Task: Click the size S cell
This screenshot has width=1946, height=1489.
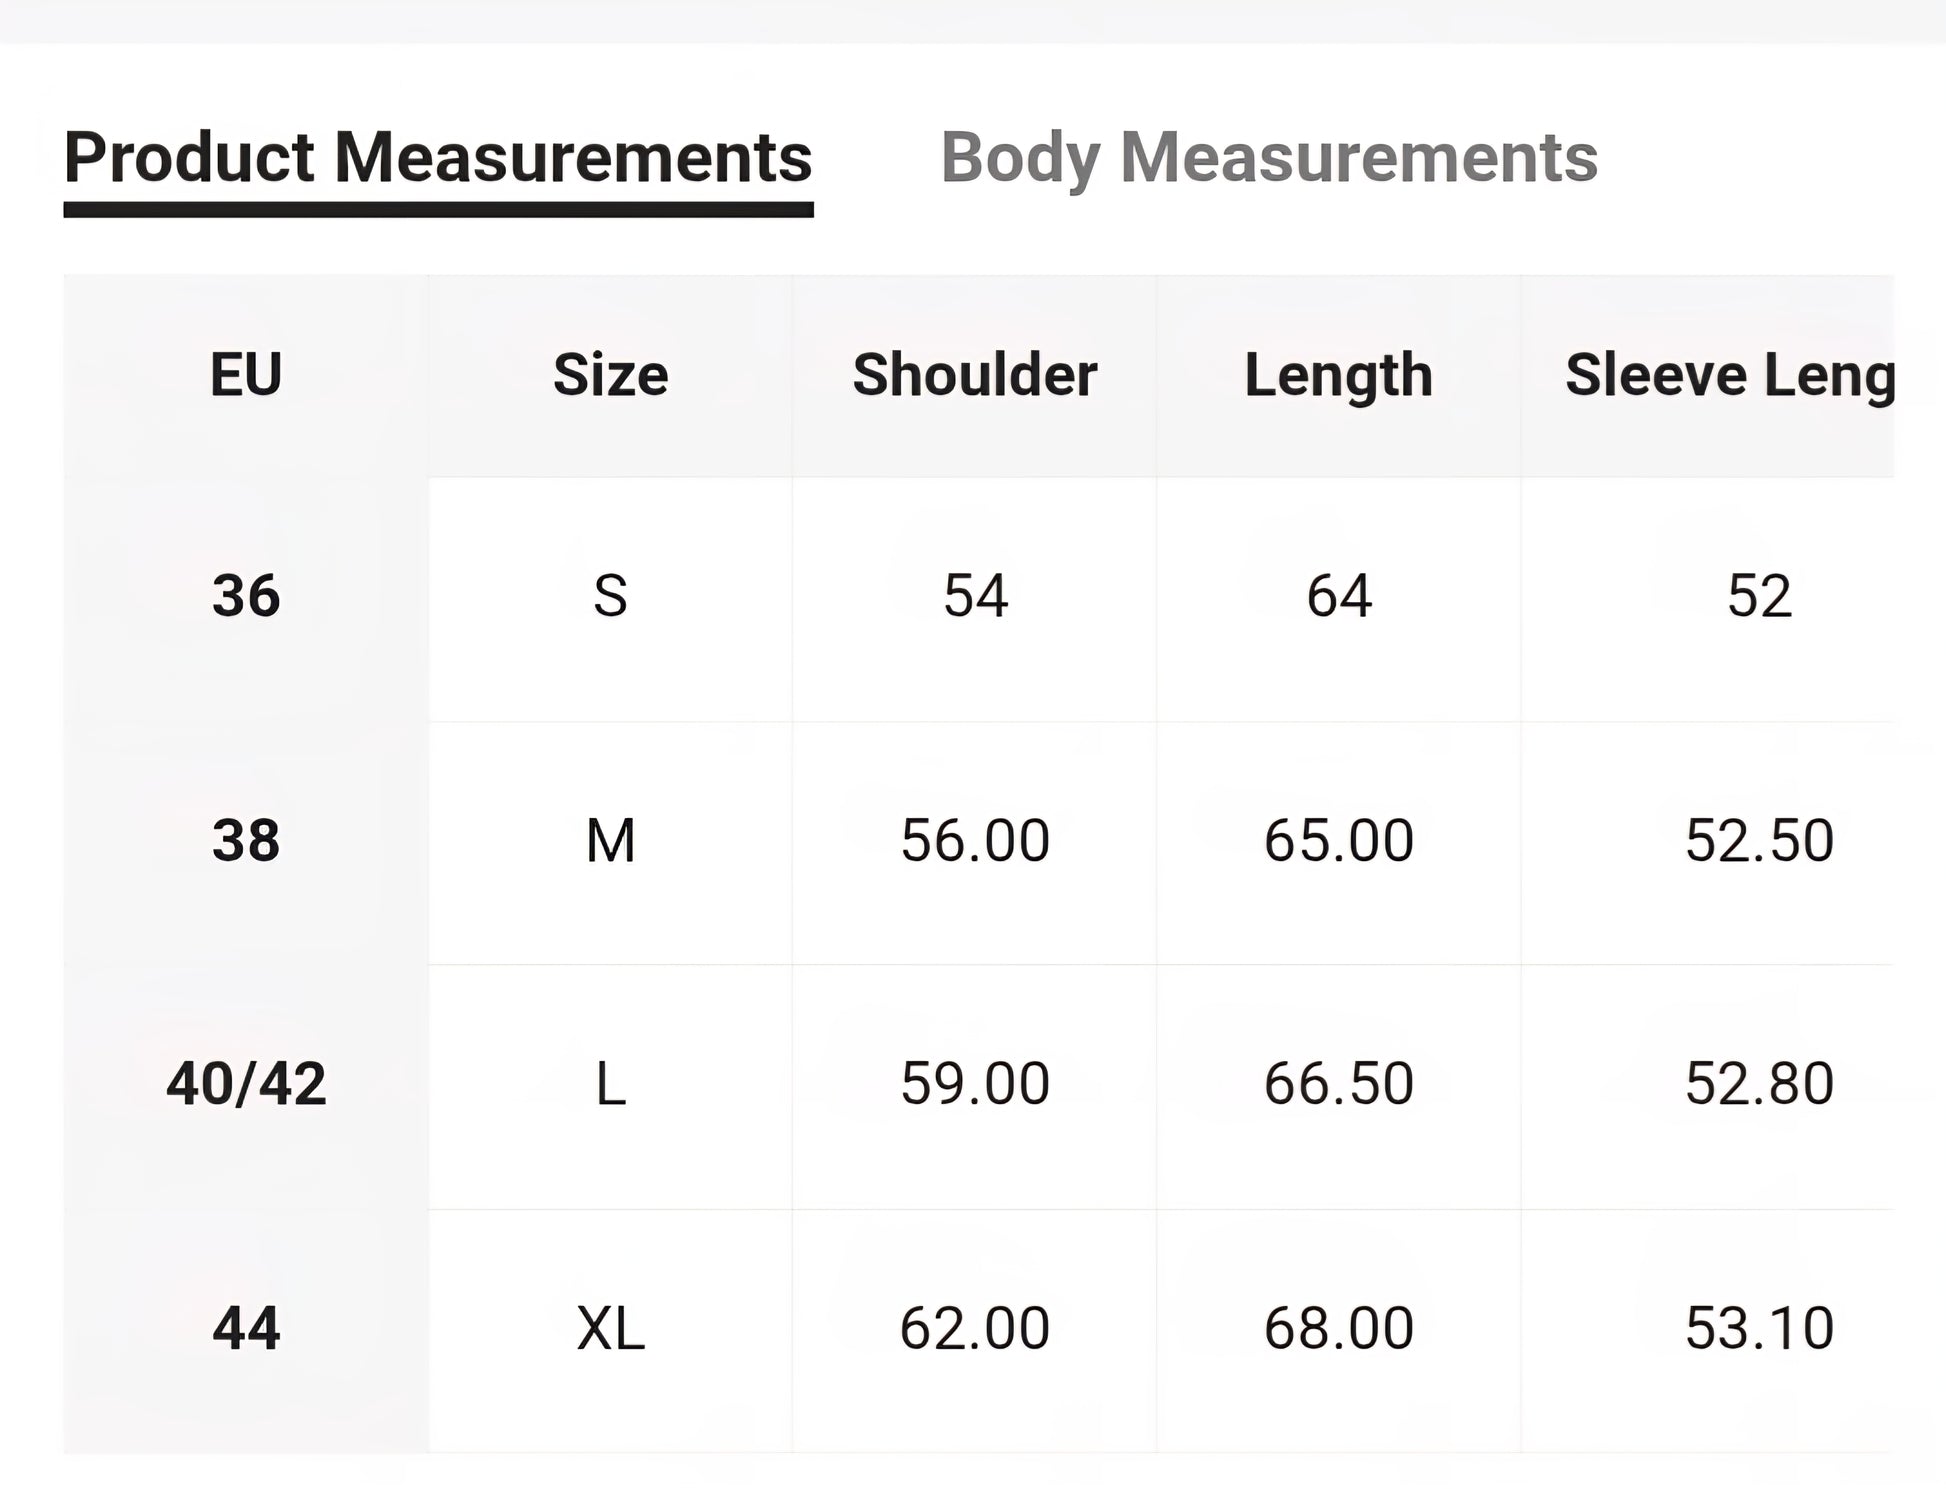Action: (610, 596)
